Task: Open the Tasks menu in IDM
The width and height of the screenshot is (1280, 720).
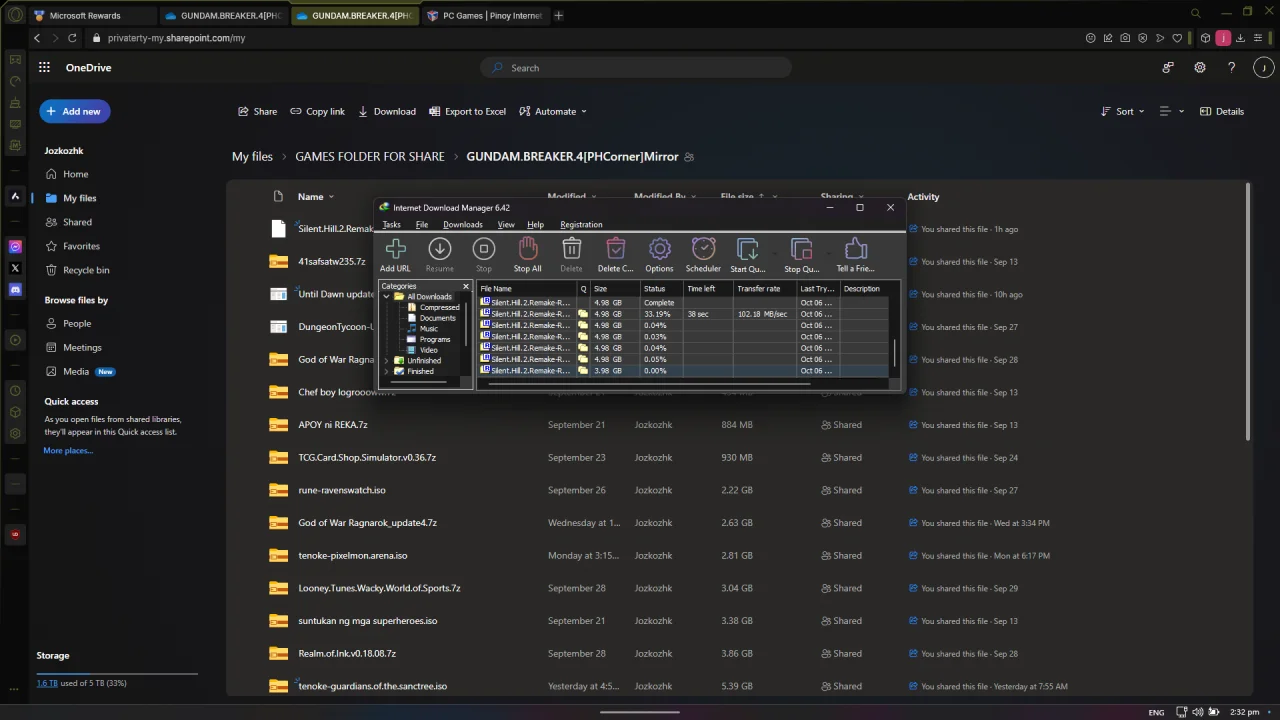Action: 392,225
